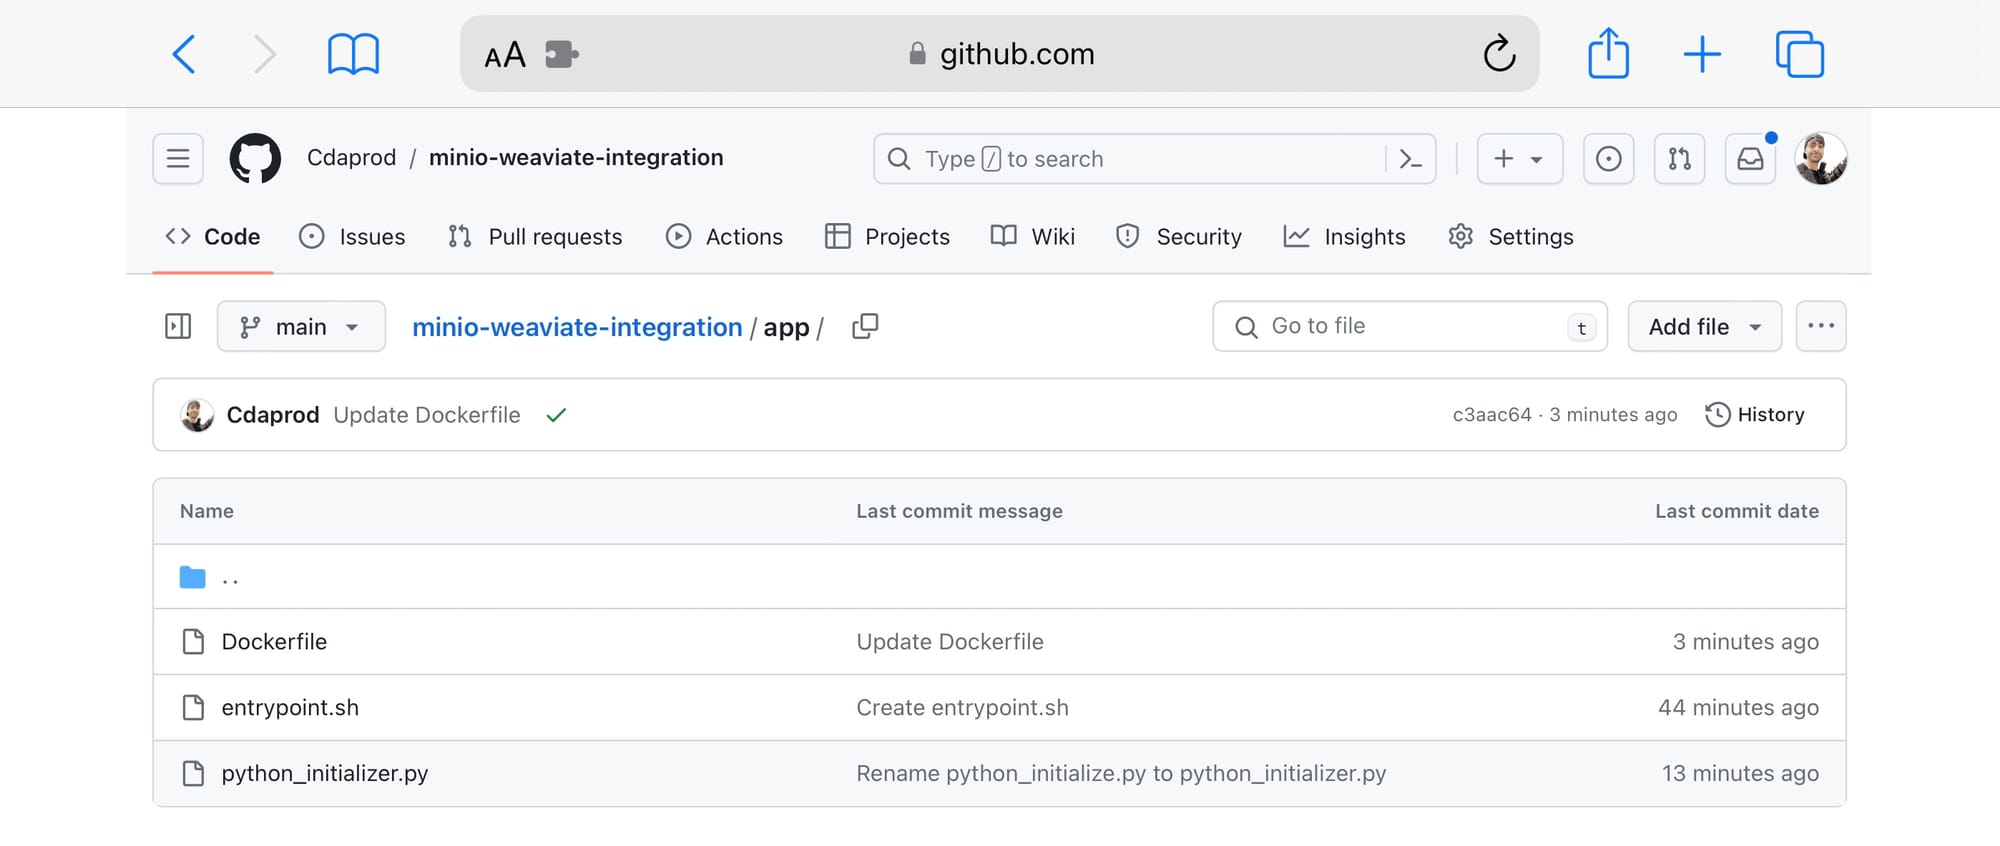This screenshot has height=846, width=2000.
Task: Open the hamburger navigation menu
Action: pyautogui.click(x=178, y=159)
